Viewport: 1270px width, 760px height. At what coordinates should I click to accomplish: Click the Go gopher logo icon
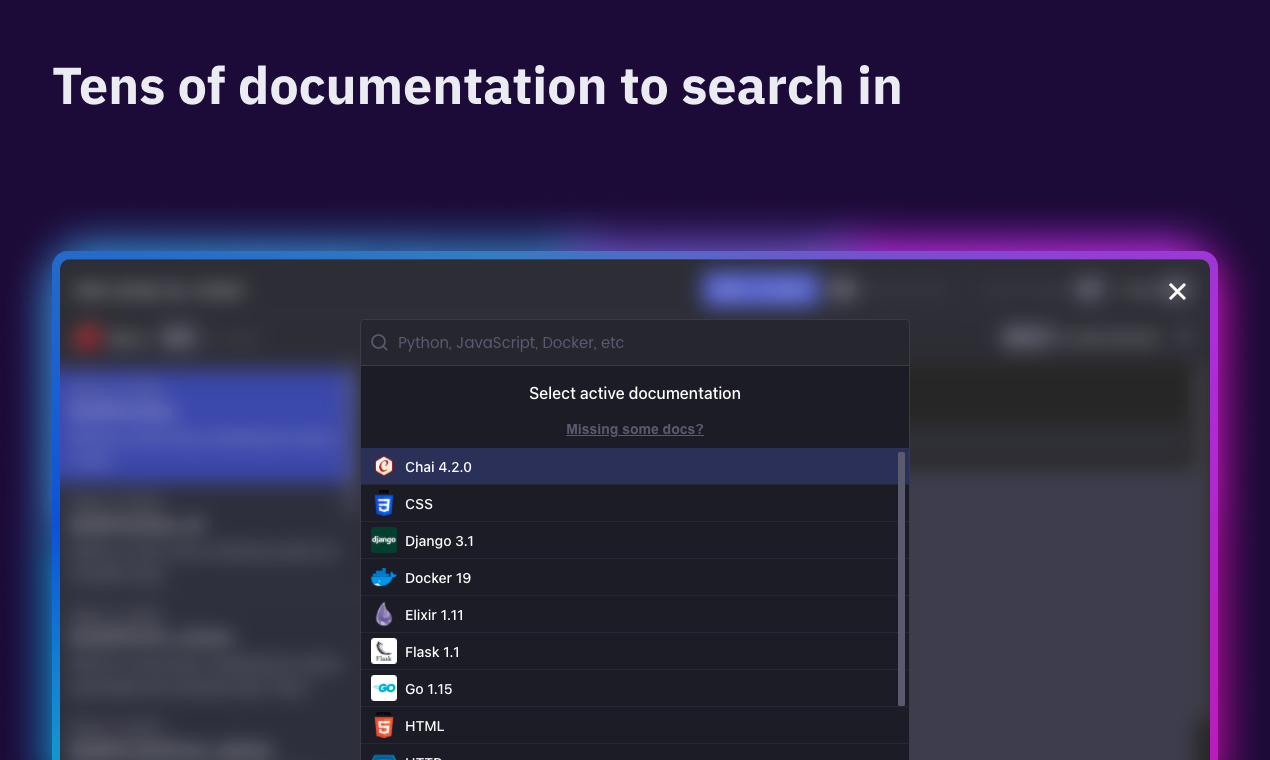point(384,688)
